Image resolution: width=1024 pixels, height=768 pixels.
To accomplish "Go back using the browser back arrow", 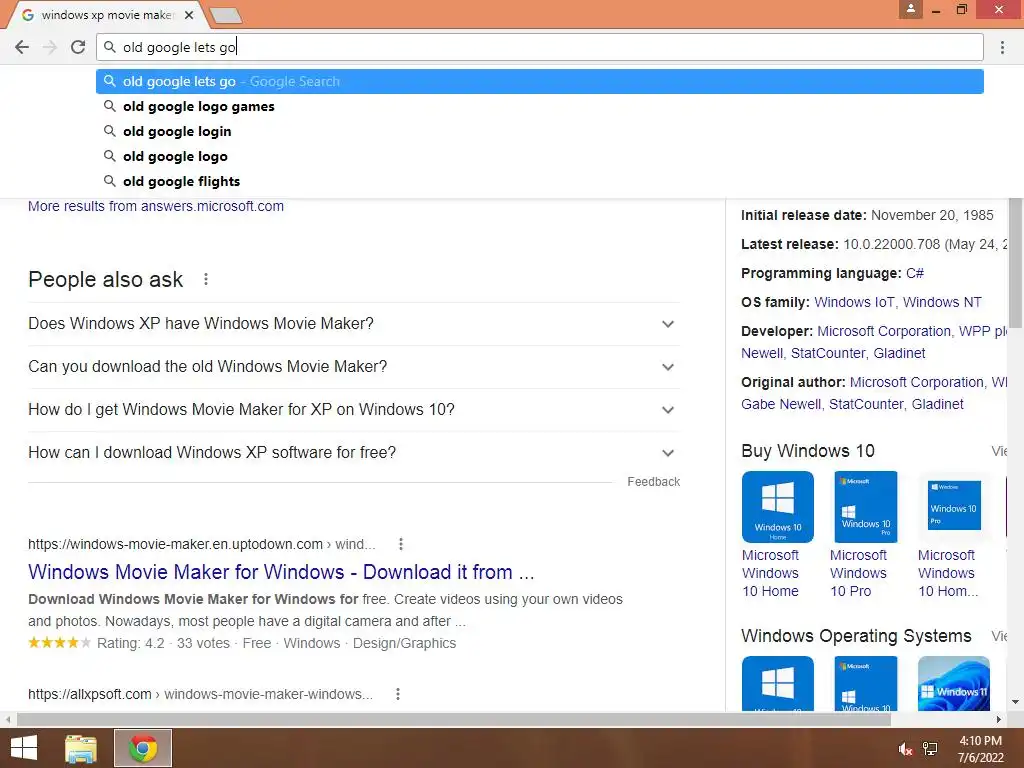I will (x=22, y=47).
